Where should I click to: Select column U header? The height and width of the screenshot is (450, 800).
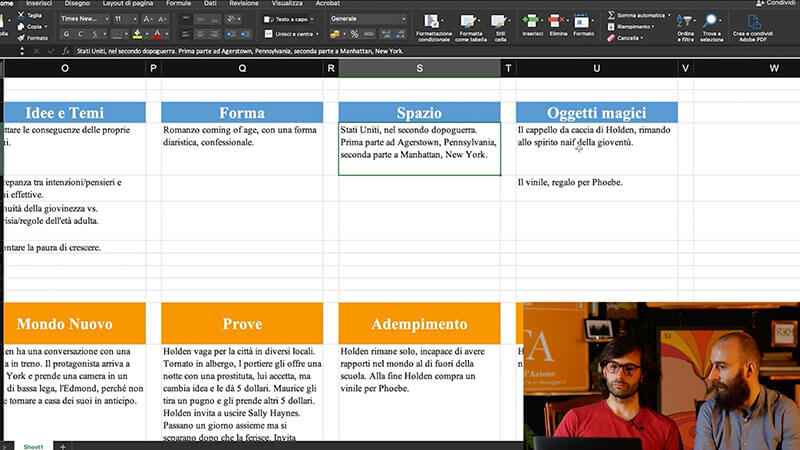click(596, 68)
